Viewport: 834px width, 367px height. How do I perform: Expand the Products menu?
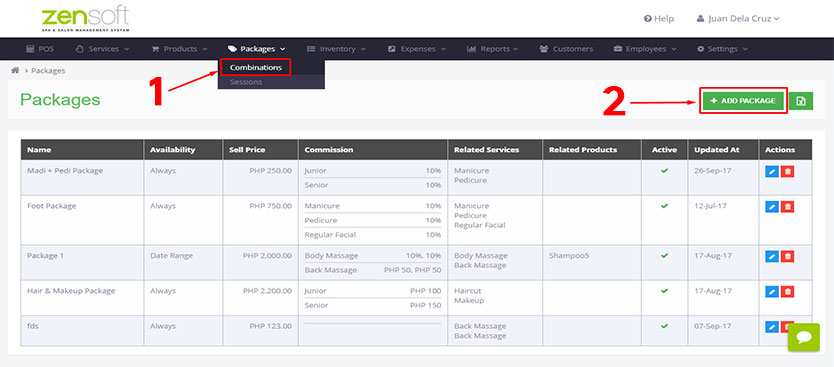[x=179, y=49]
